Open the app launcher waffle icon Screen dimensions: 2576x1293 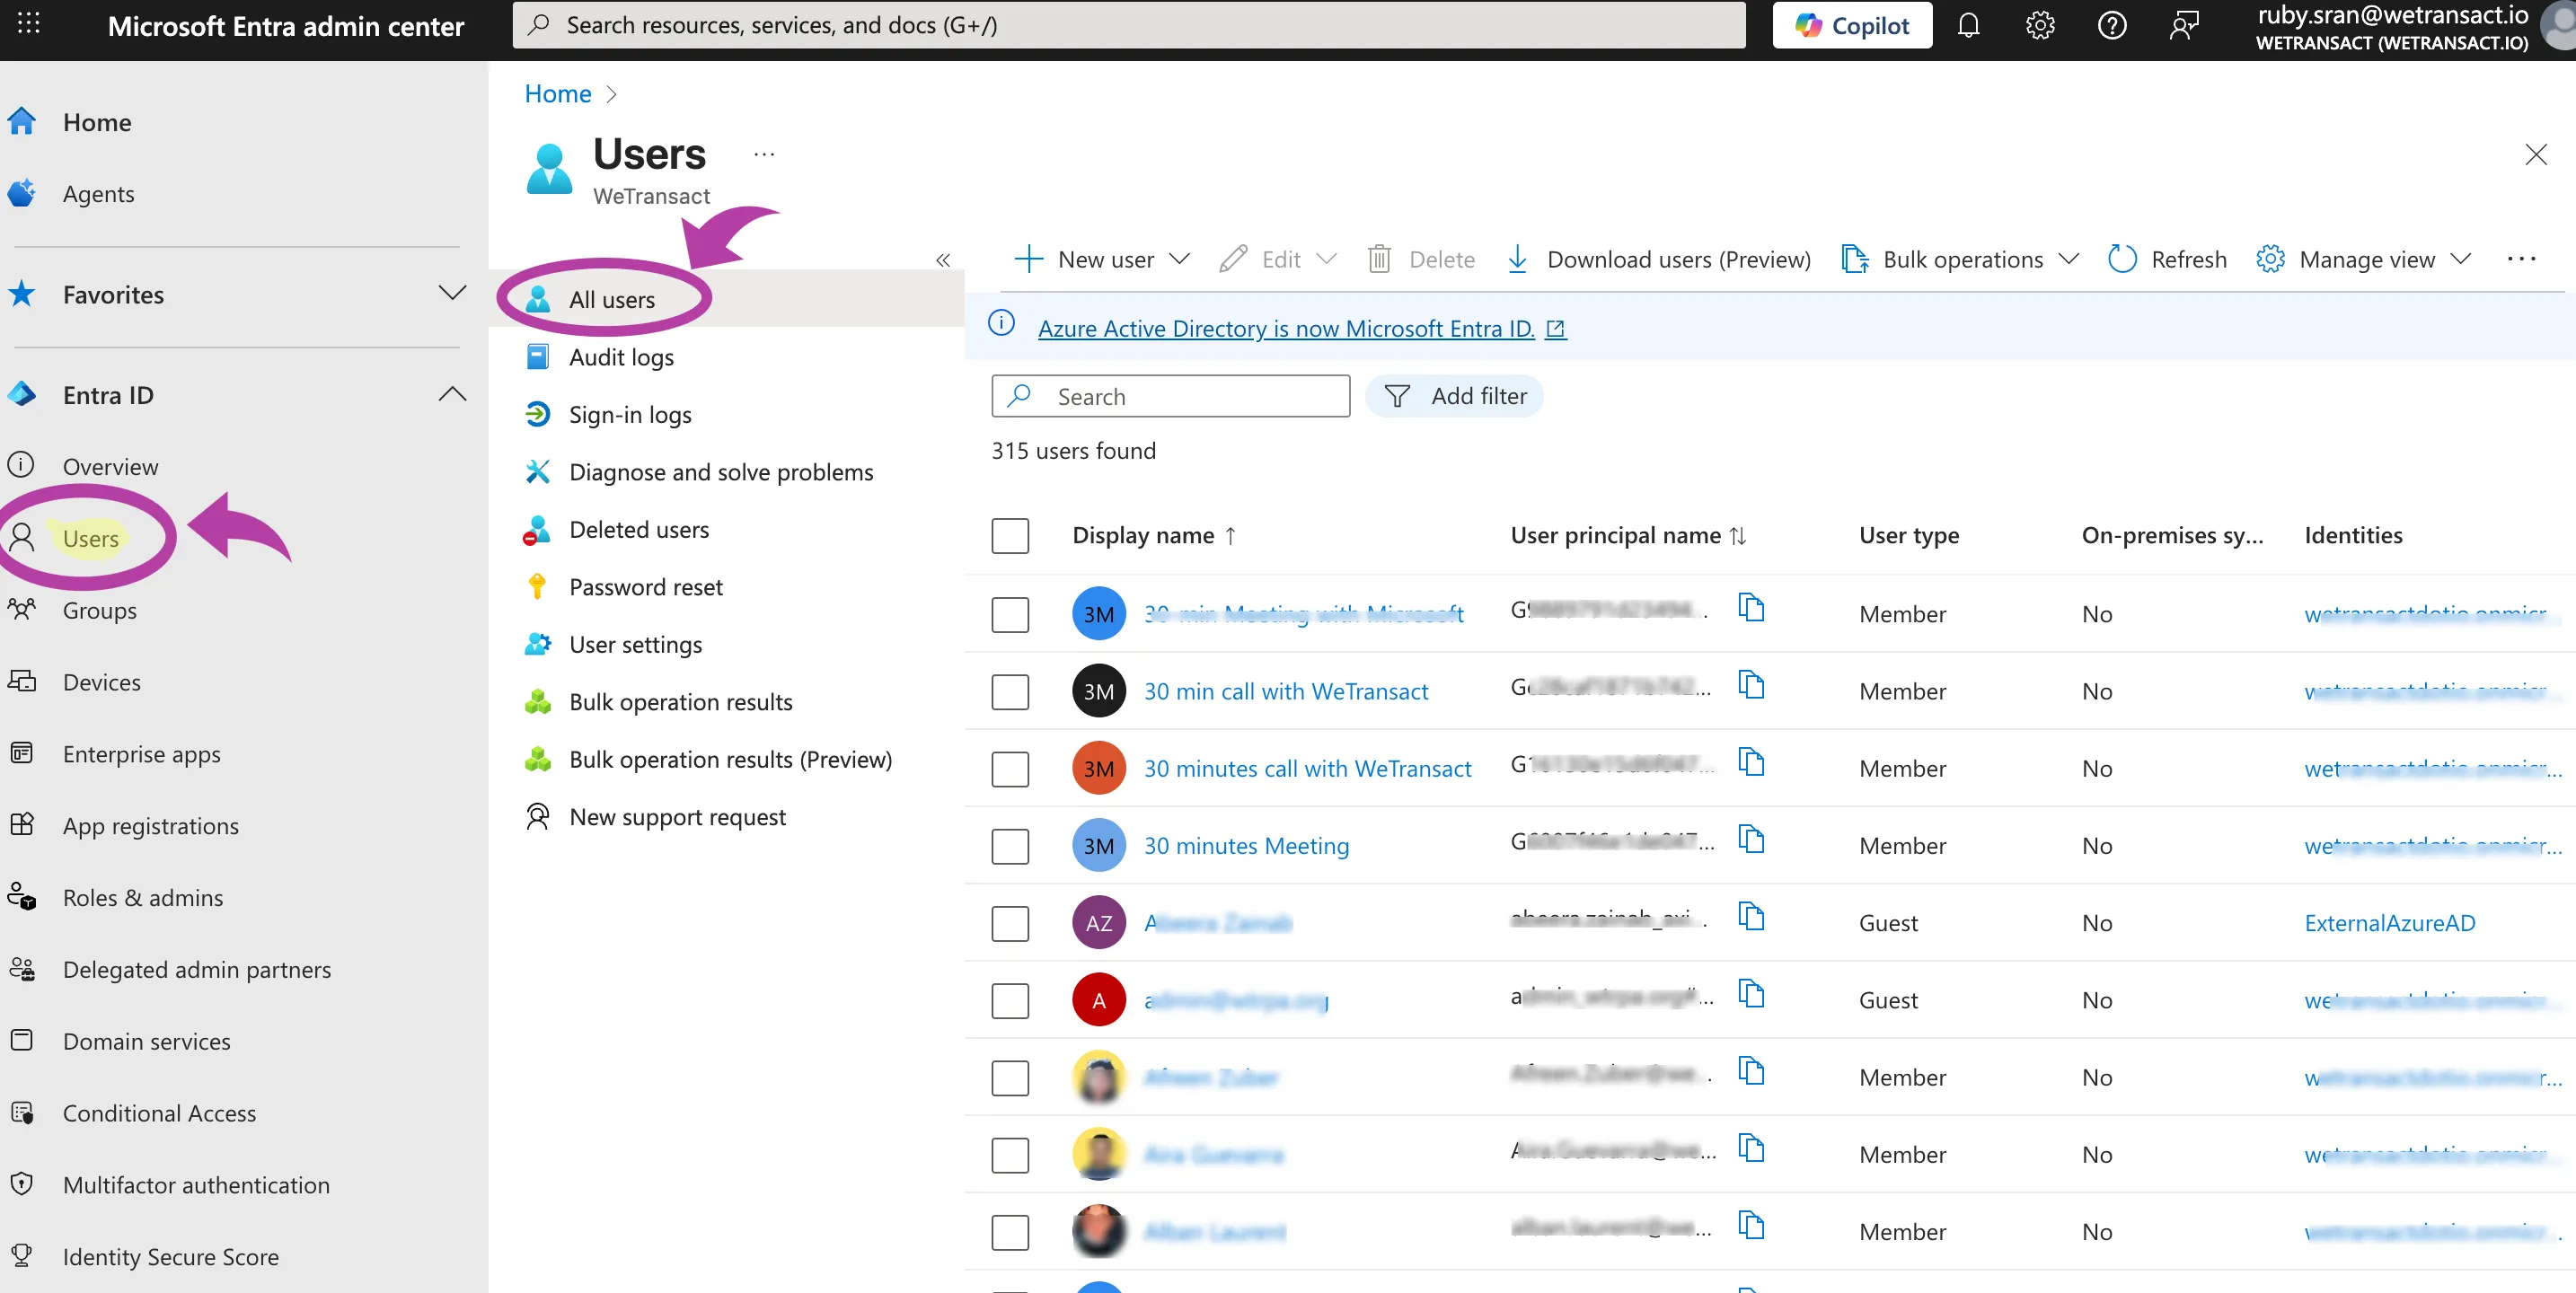click(29, 25)
